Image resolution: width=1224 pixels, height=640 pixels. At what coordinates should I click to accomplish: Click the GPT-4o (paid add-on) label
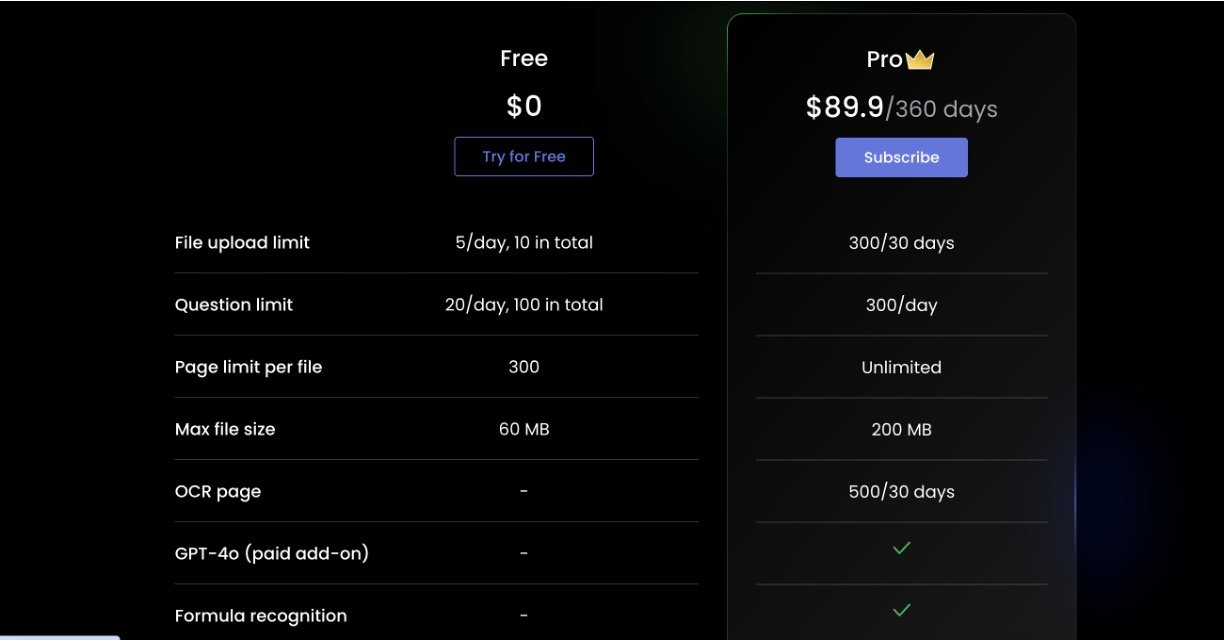(271, 553)
